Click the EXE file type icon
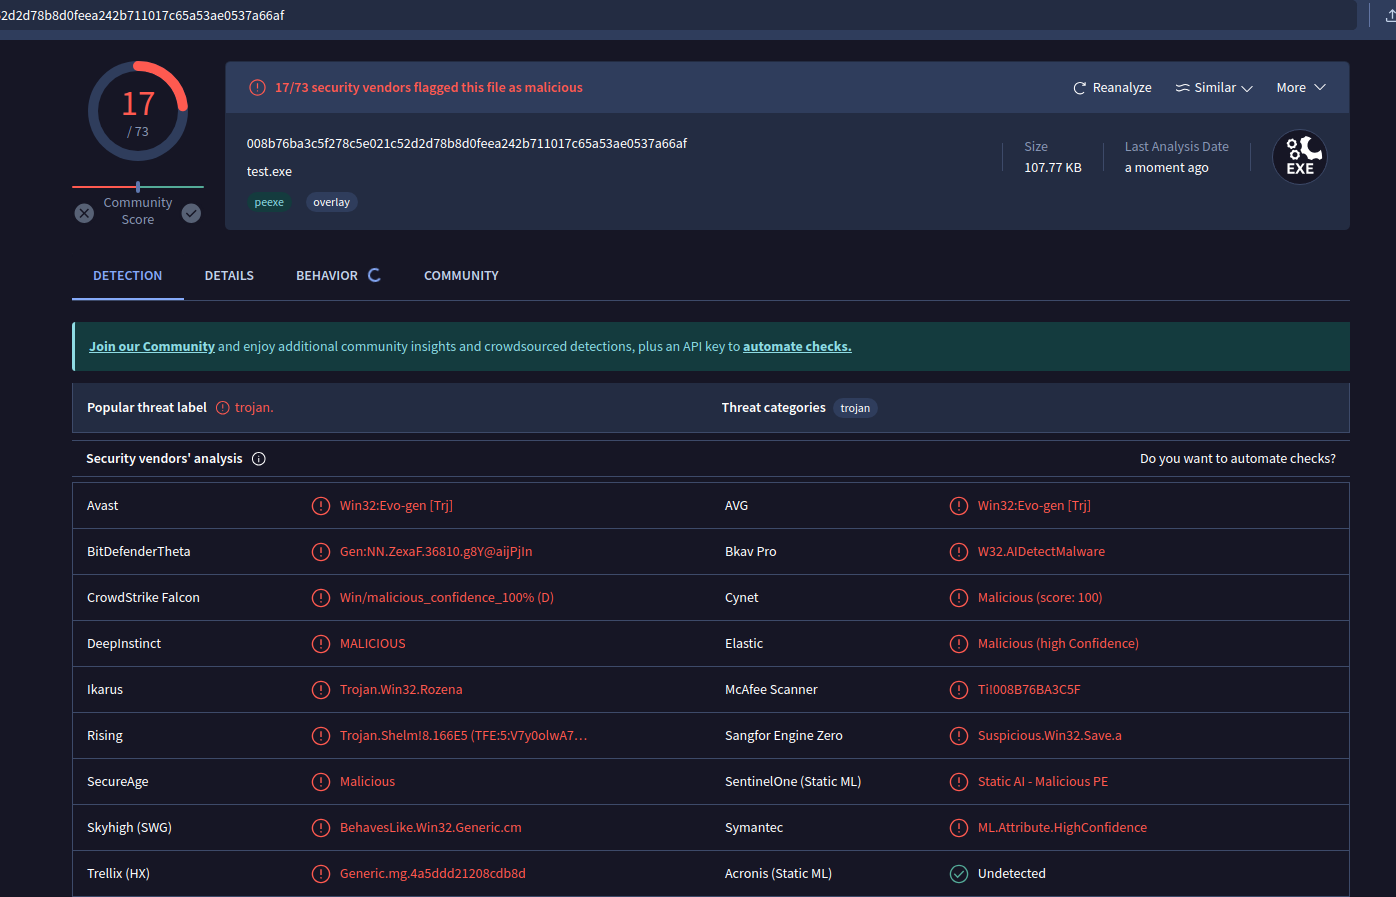The height and width of the screenshot is (897, 1396). coord(1299,158)
